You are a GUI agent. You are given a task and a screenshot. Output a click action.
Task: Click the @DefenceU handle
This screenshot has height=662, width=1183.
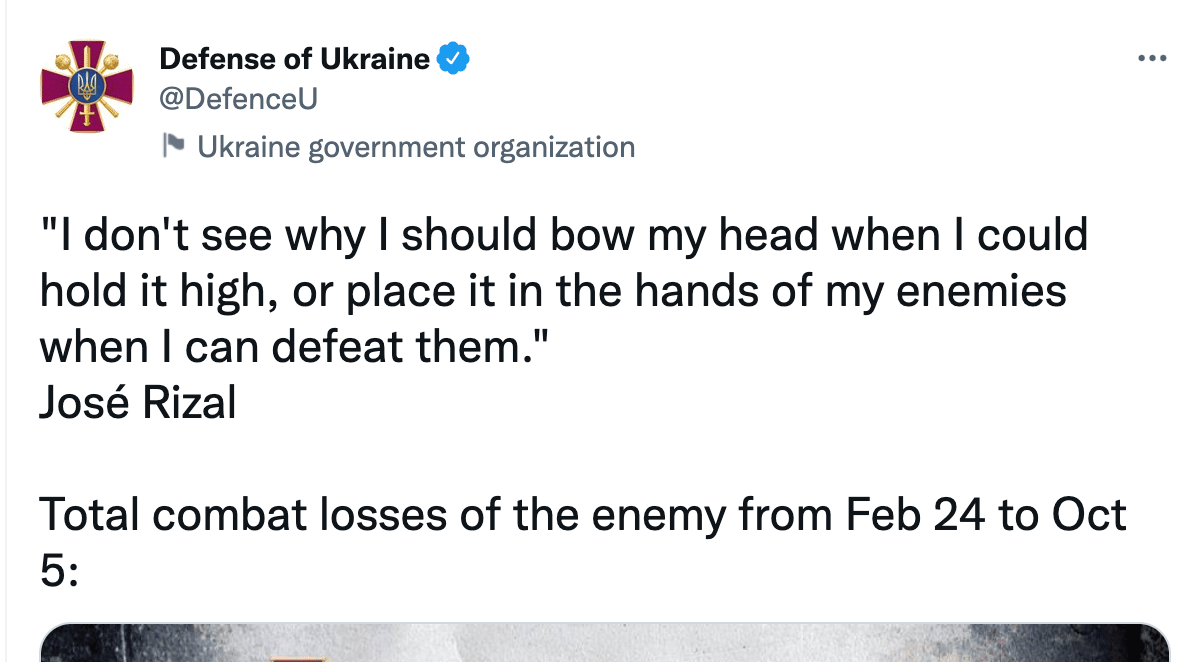tap(238, 98)
